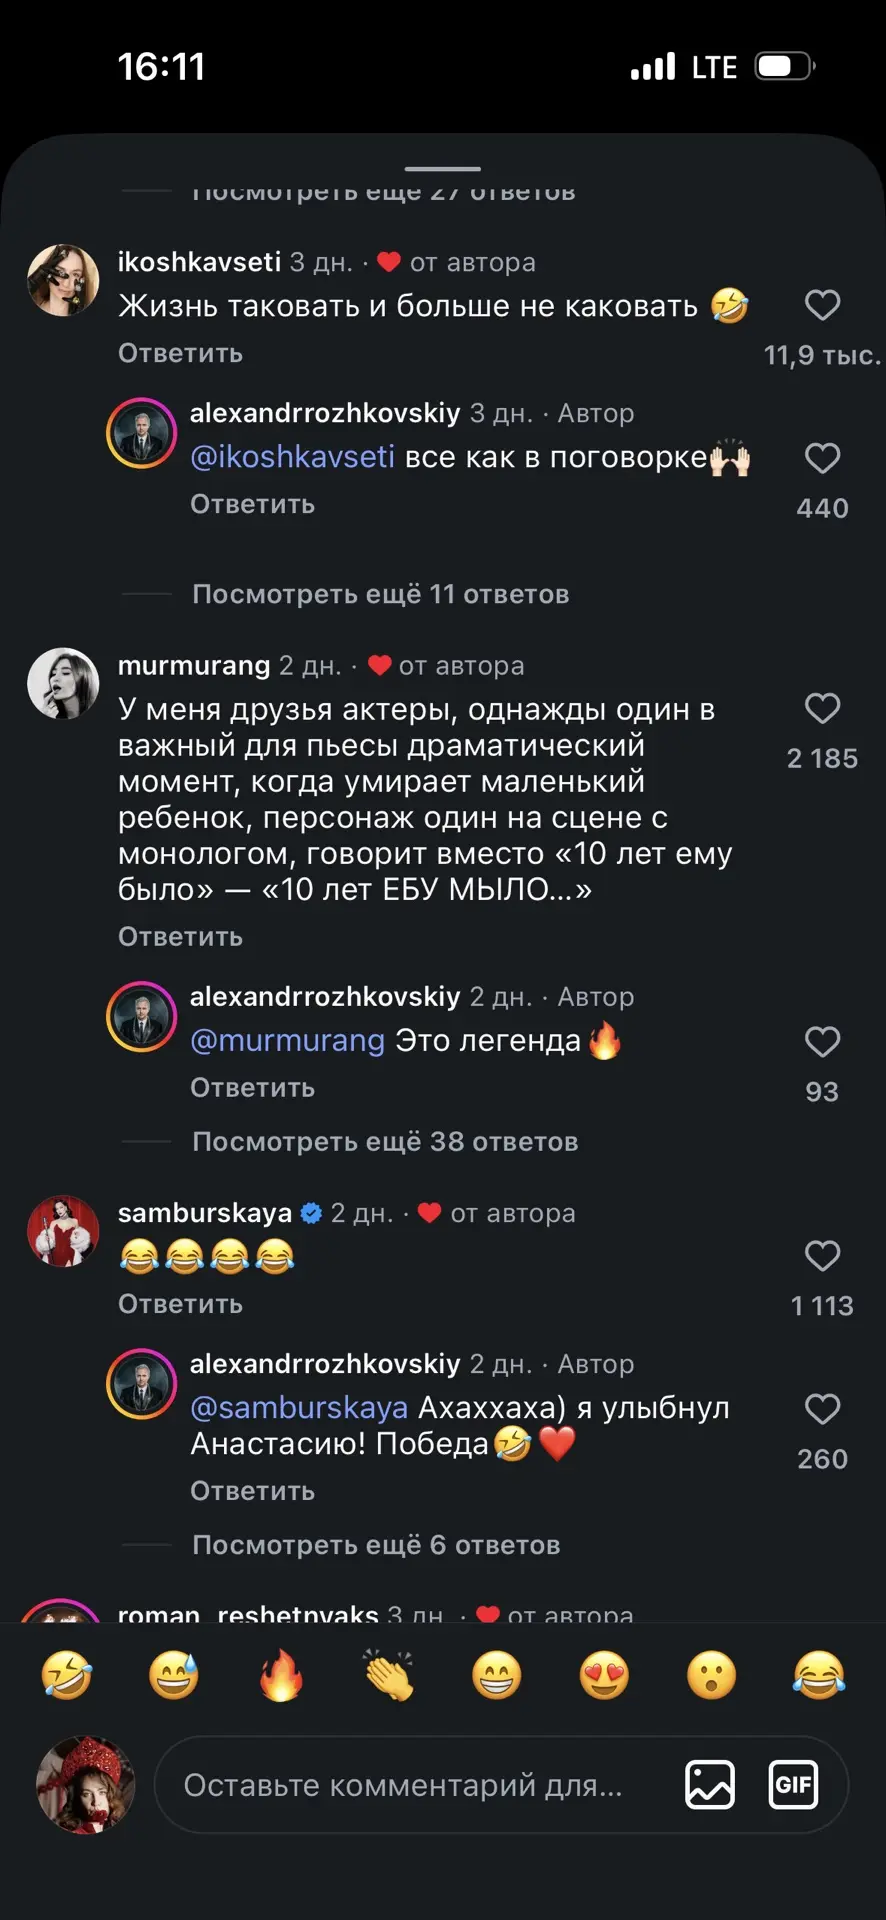This screenshot has width=886, height=1920.
Task: Tap the heart-eyes emoji quick reaction
Action: point(604,1675)
